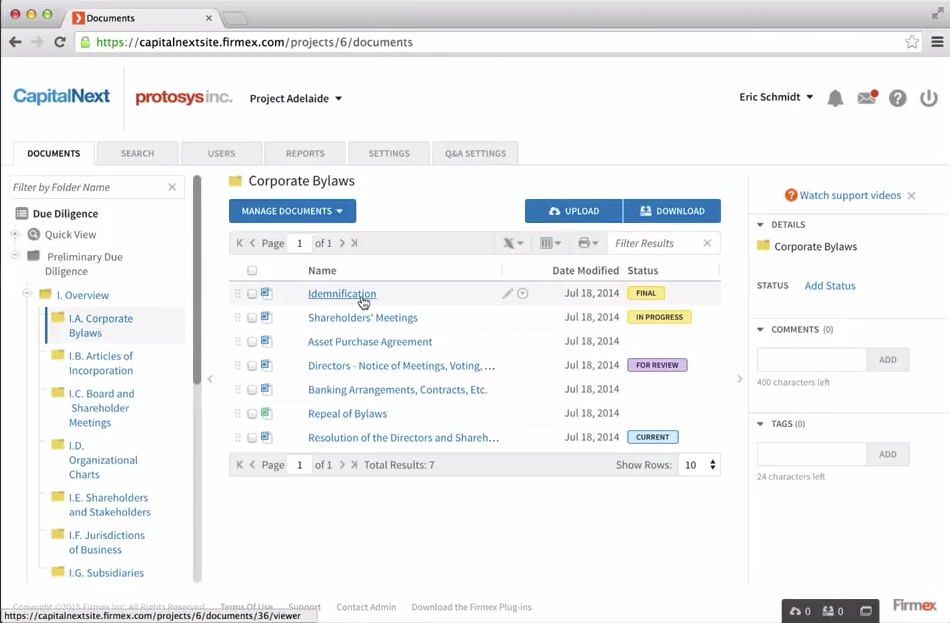Reload the page with browser refresh button
The height and width of the screenshot is (623, 950).
pyautogui.click(x=59, y=42)
